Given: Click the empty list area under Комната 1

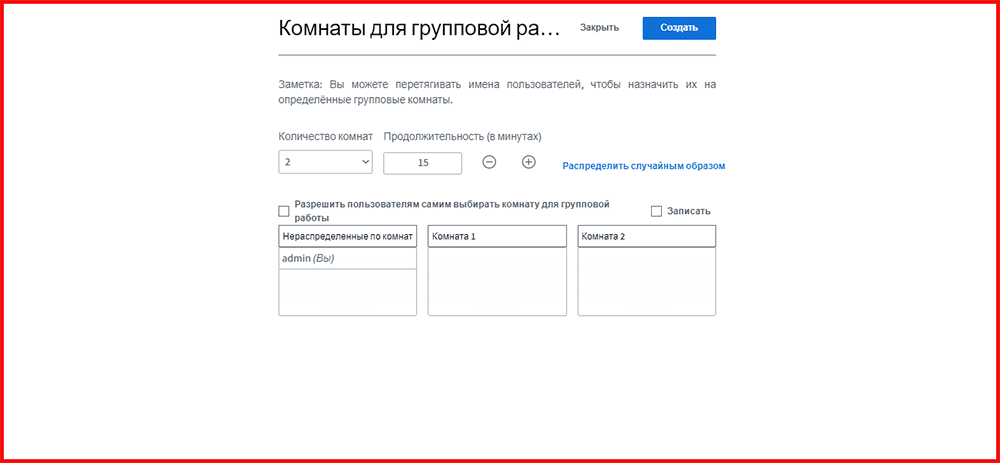Looking at the screenshot, I should click(x=497, y=281).
